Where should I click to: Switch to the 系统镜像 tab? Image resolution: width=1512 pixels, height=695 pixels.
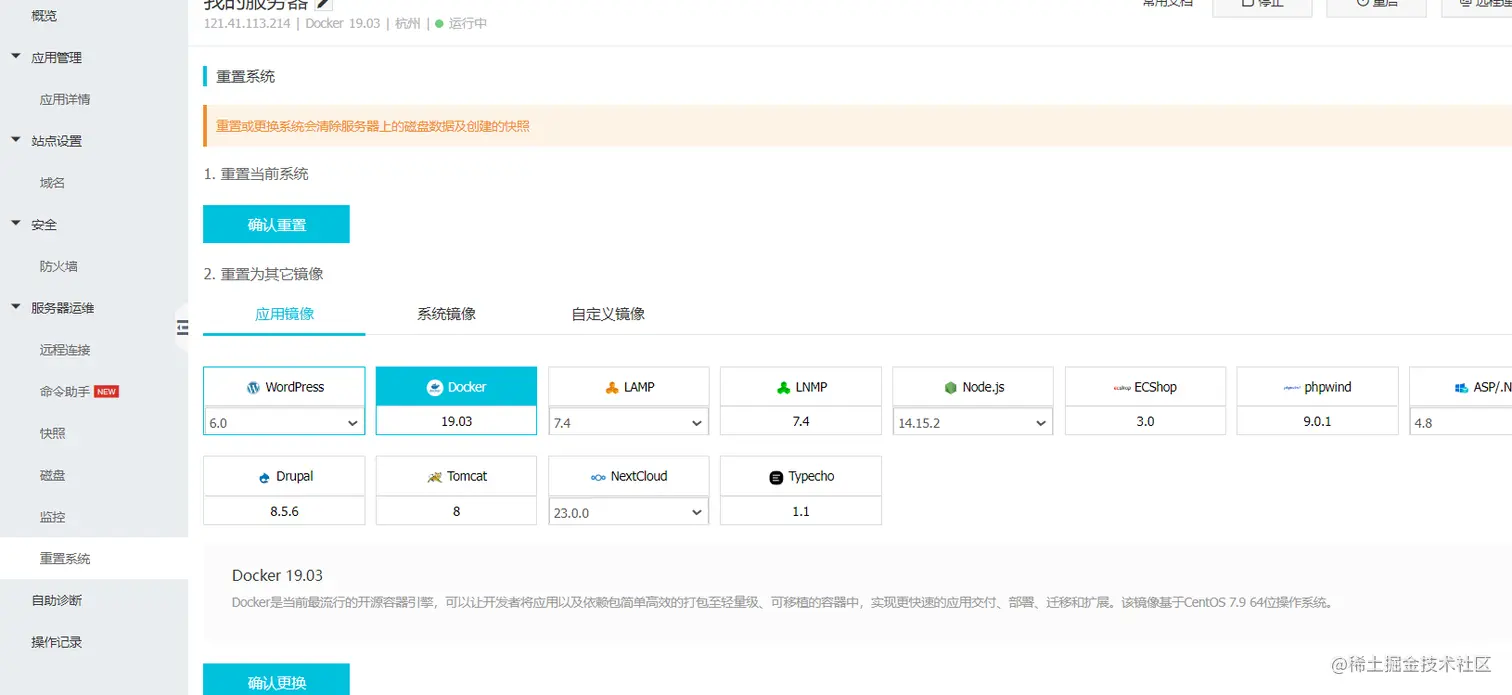click(x=446, y=313)
